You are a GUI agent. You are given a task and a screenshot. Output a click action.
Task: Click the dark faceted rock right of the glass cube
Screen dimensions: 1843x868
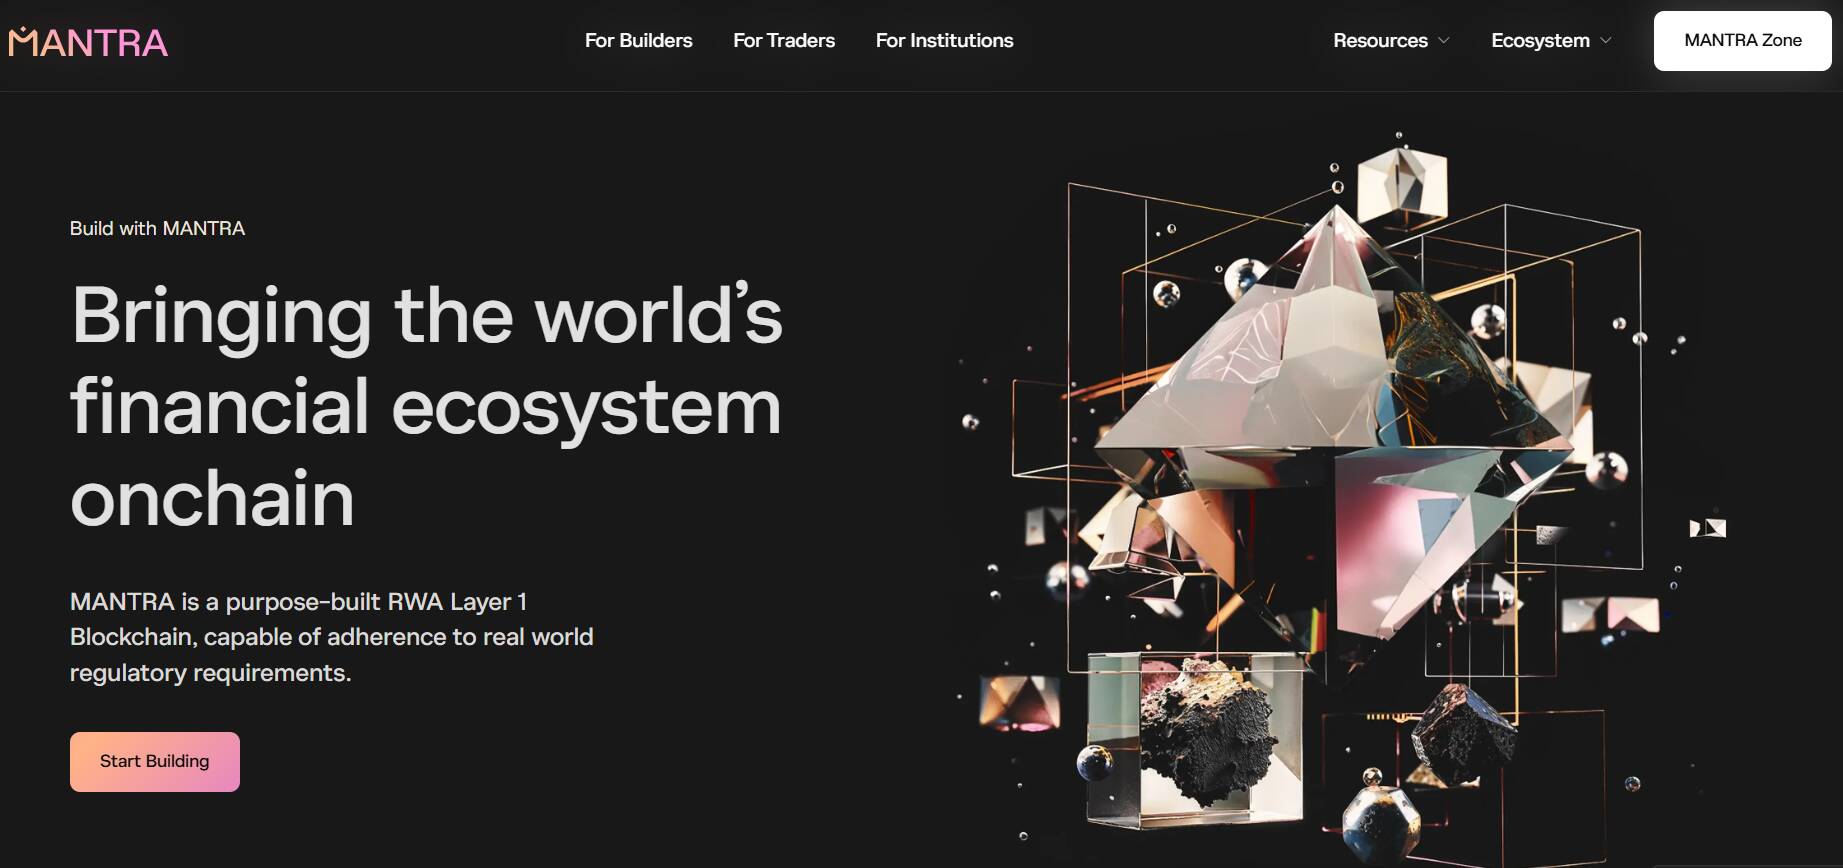pyautogui.click(x=1462, y=732)
